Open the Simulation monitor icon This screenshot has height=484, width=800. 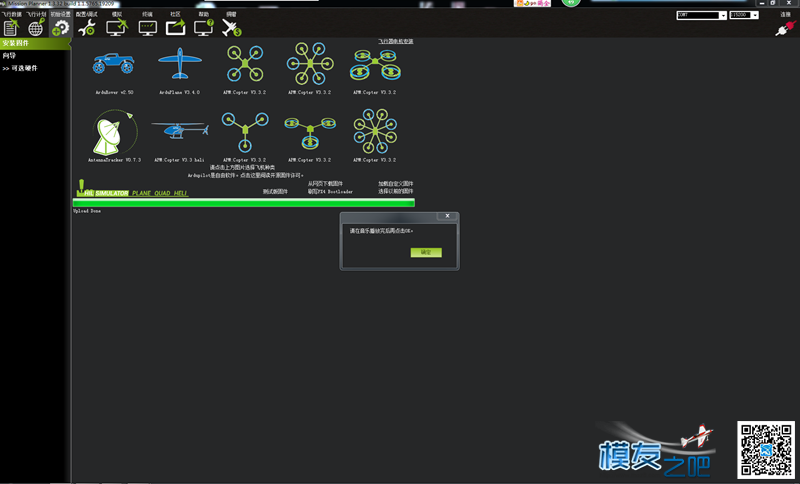click(x=117, y=28)
